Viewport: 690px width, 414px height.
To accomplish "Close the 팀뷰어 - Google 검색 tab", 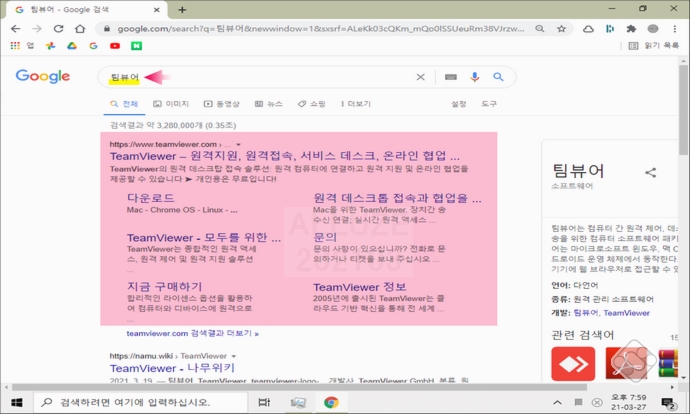I will point(156,10).
